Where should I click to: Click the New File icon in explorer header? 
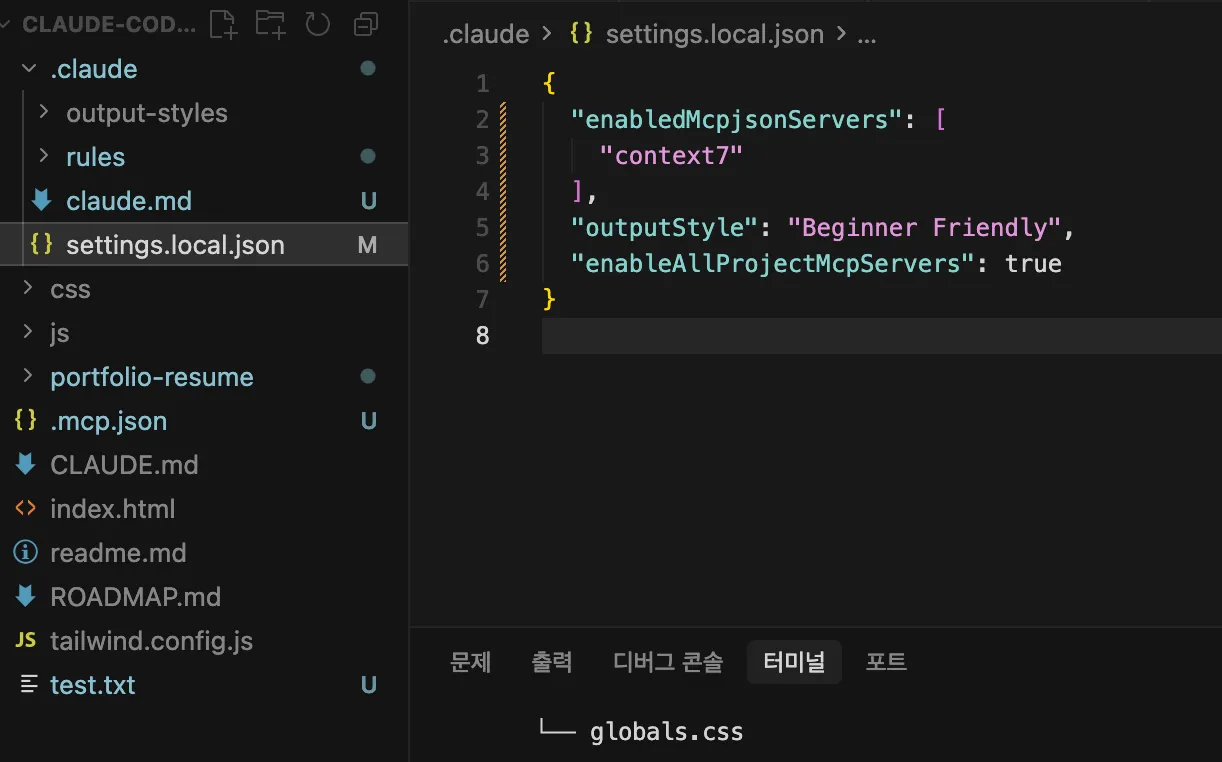tap(224, 24)
